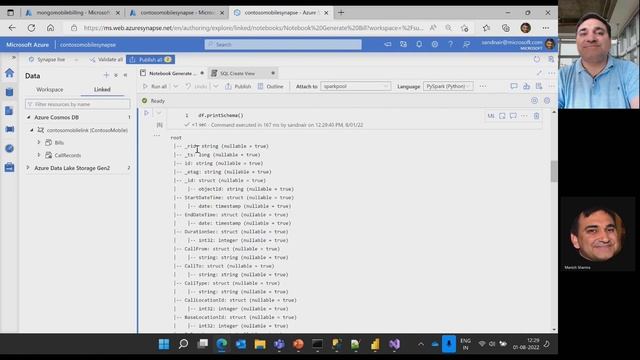Click the Publish all button
This screenshot has height=360, width=640.
(x=151, y=60)
